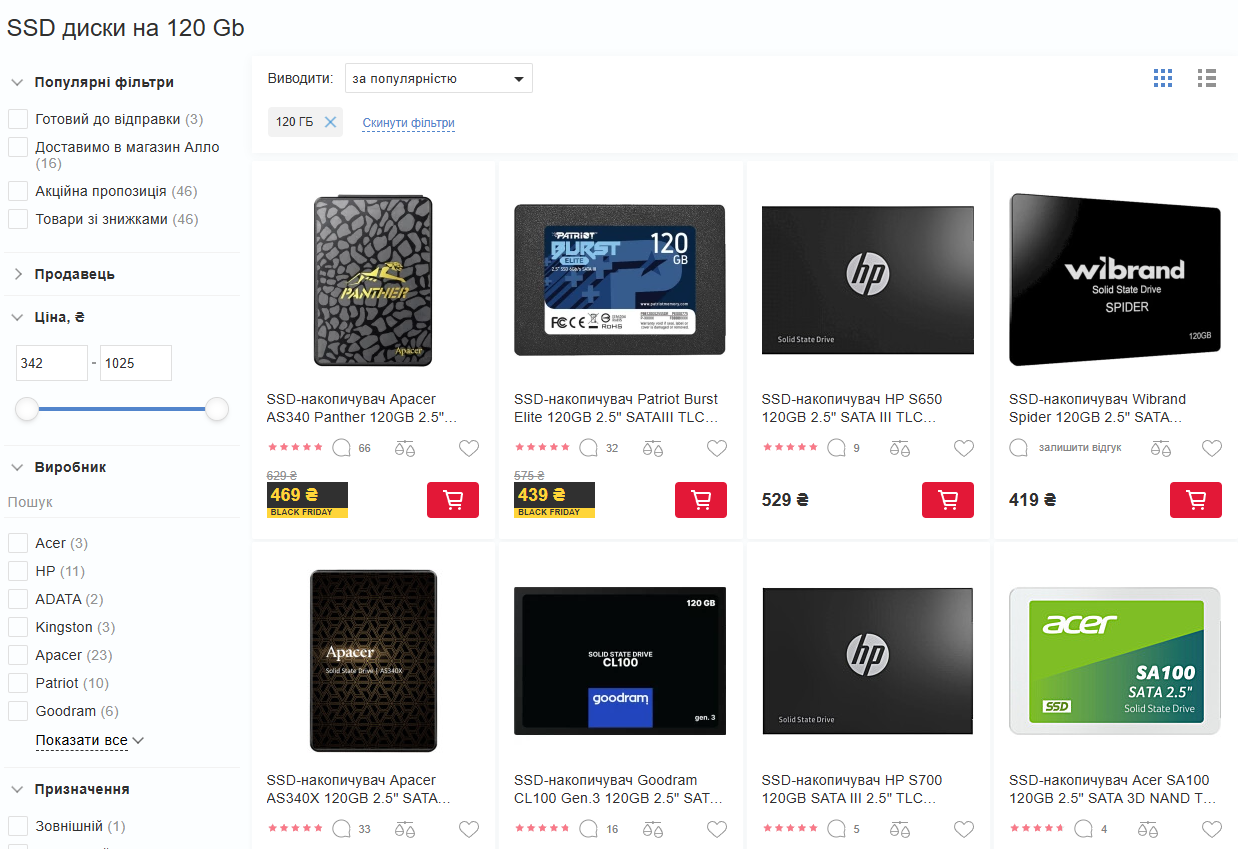This screenshot has height=849, width=1238.
Task: Open reviews bubble for HP S650
Action: (837, 448)
